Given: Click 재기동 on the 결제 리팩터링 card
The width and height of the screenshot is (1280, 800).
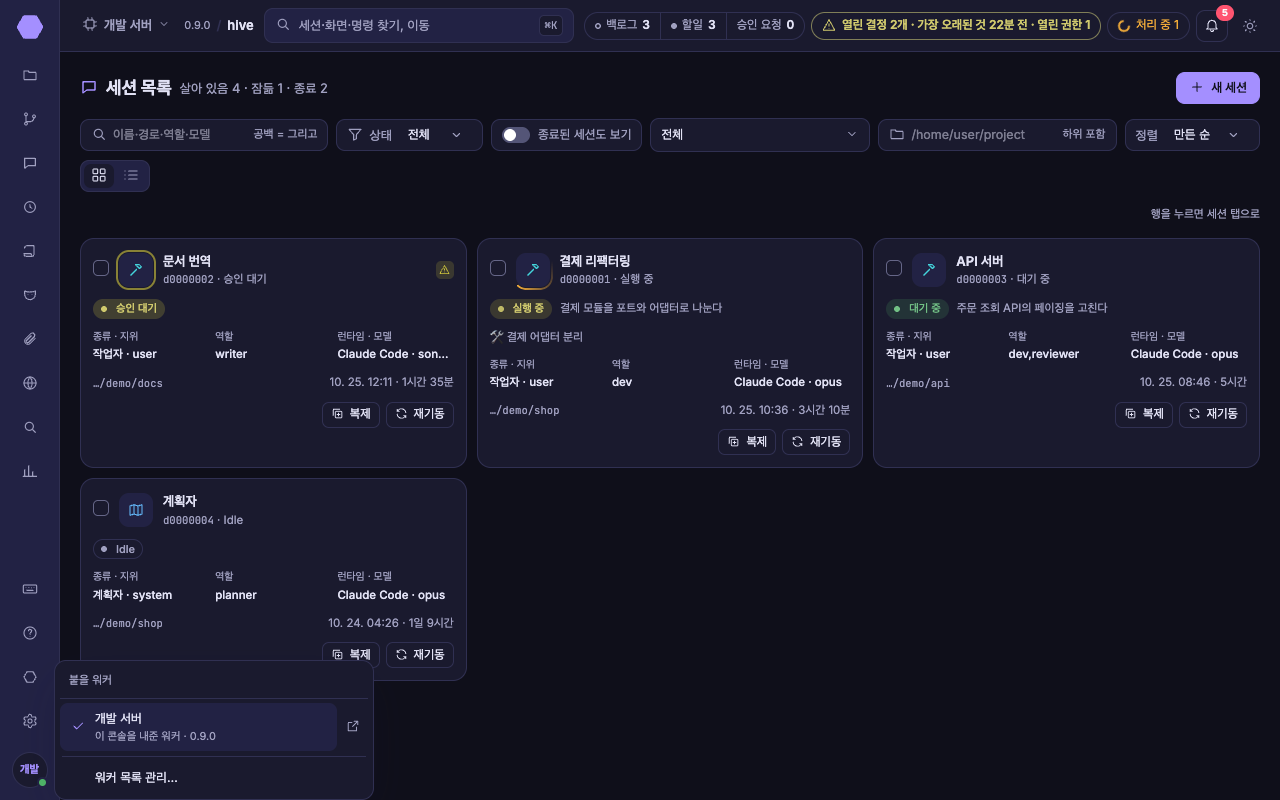Looking at the screenshot, I should point(816,442).
